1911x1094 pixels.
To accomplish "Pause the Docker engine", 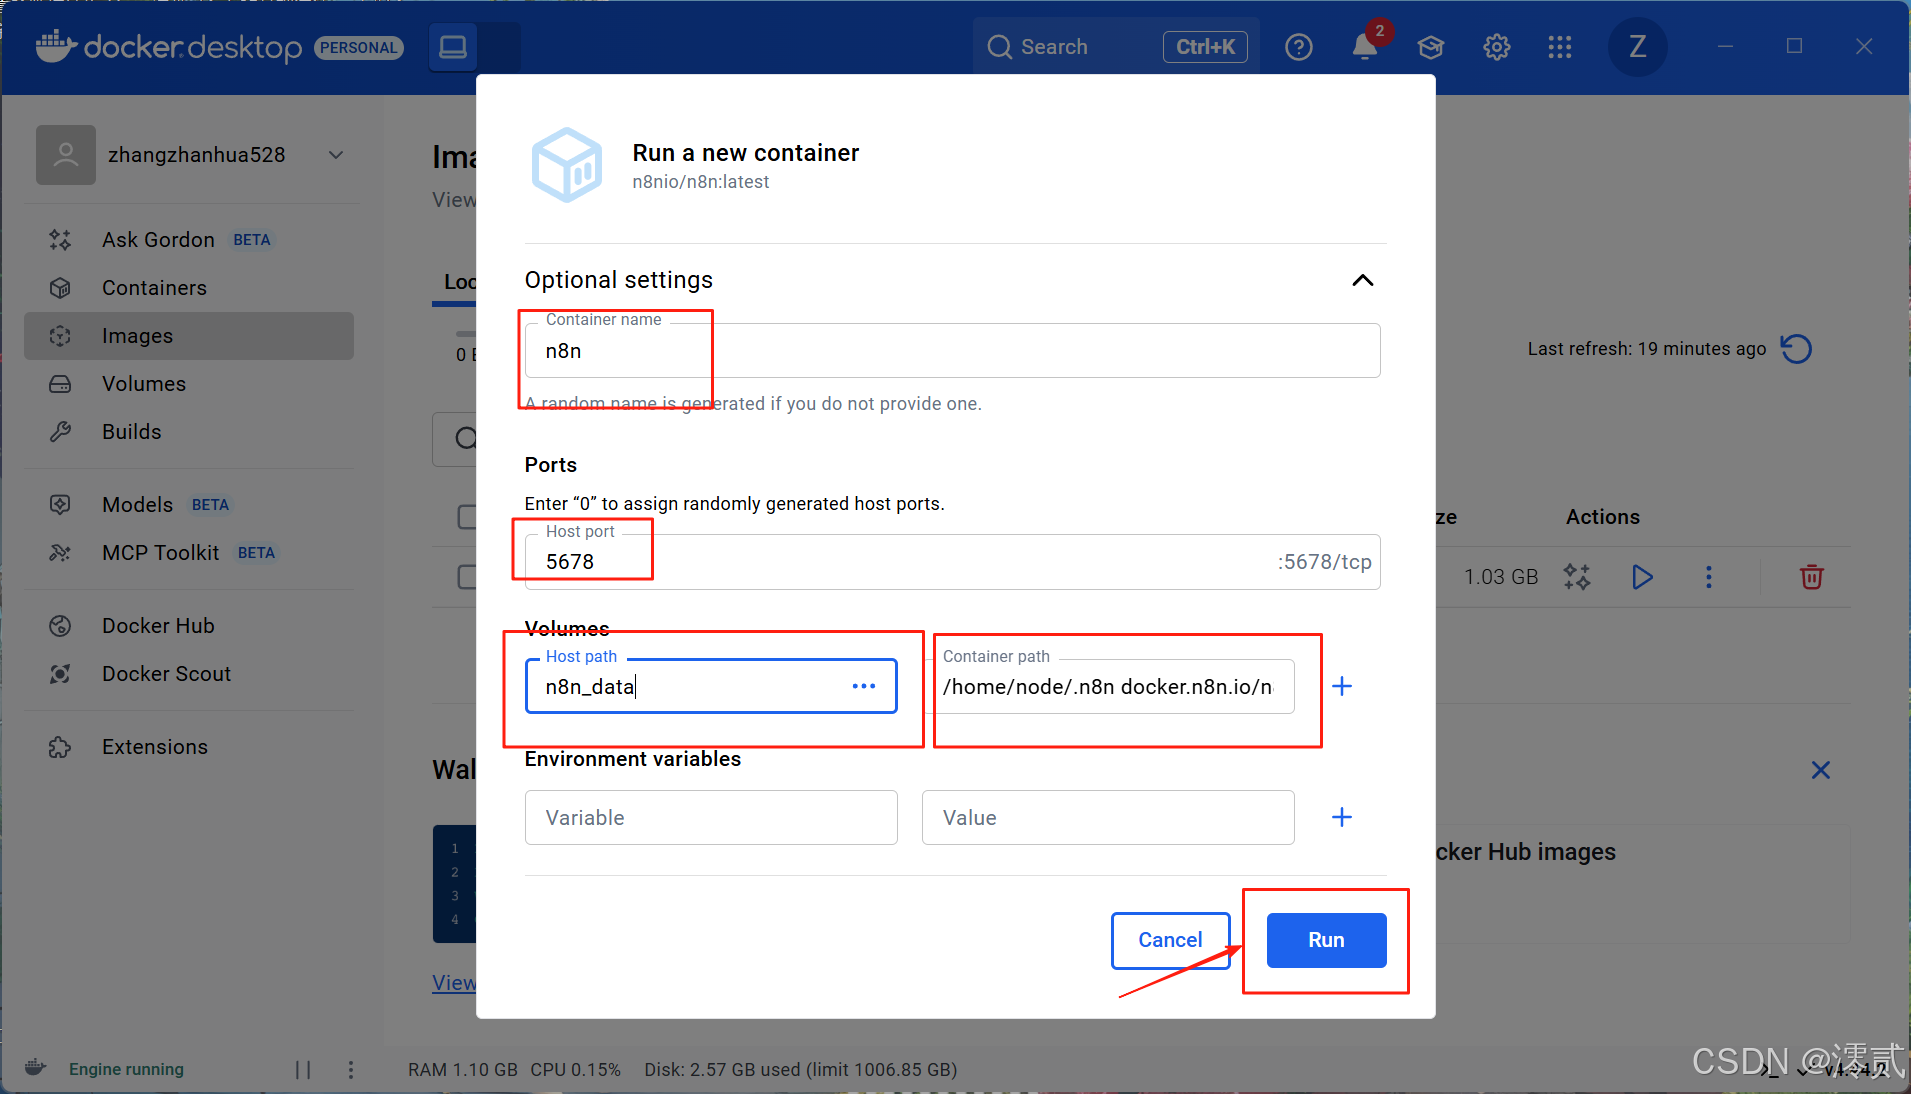I will 303,1070.
